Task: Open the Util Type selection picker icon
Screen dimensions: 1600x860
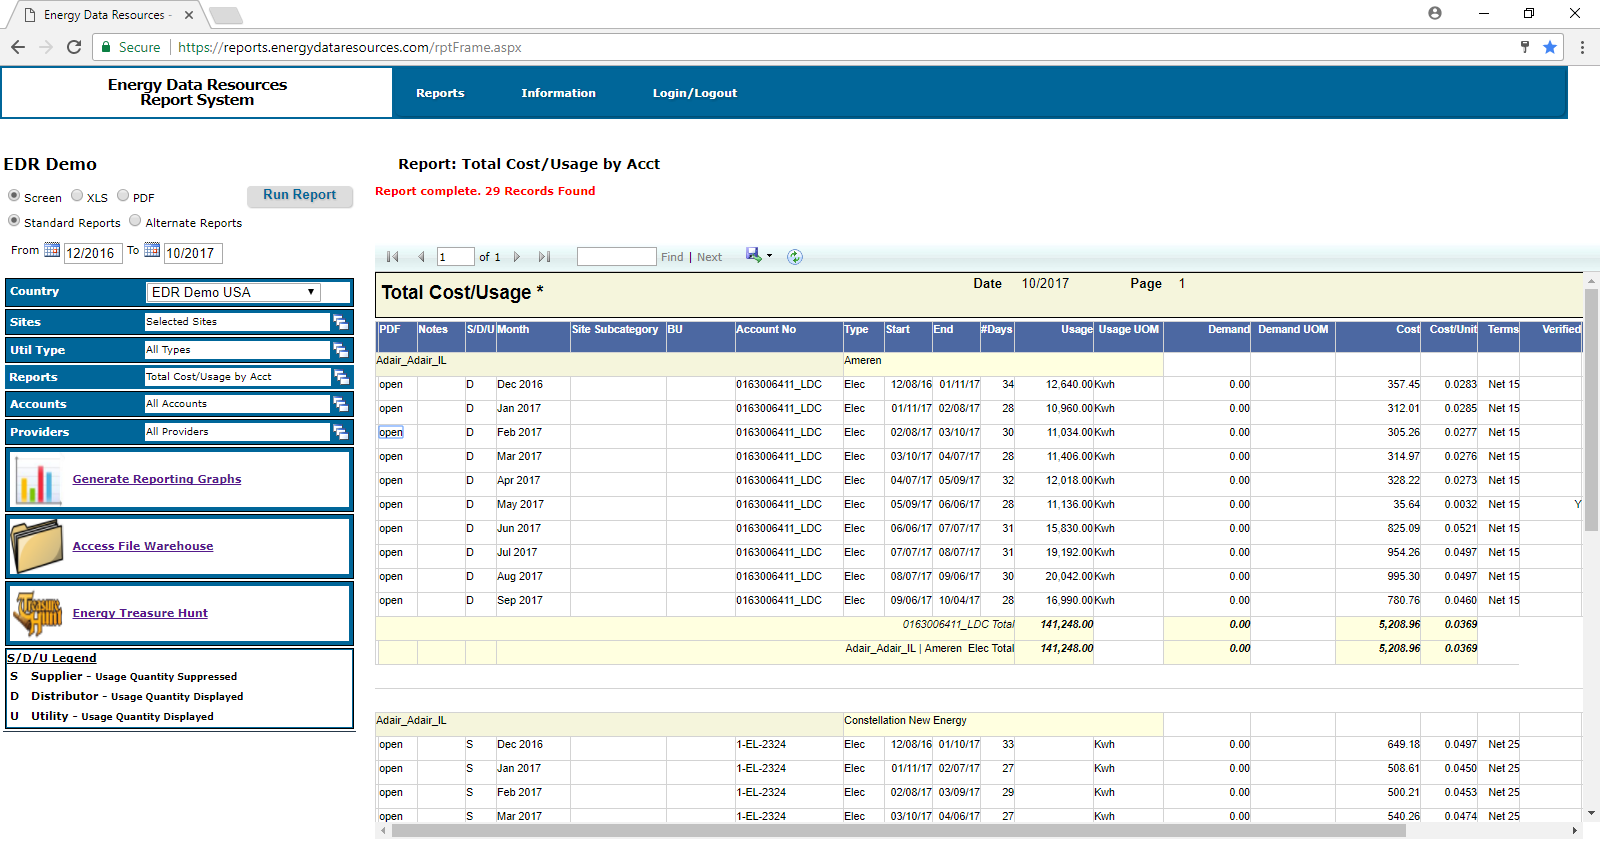Action: tap(341, 350)
